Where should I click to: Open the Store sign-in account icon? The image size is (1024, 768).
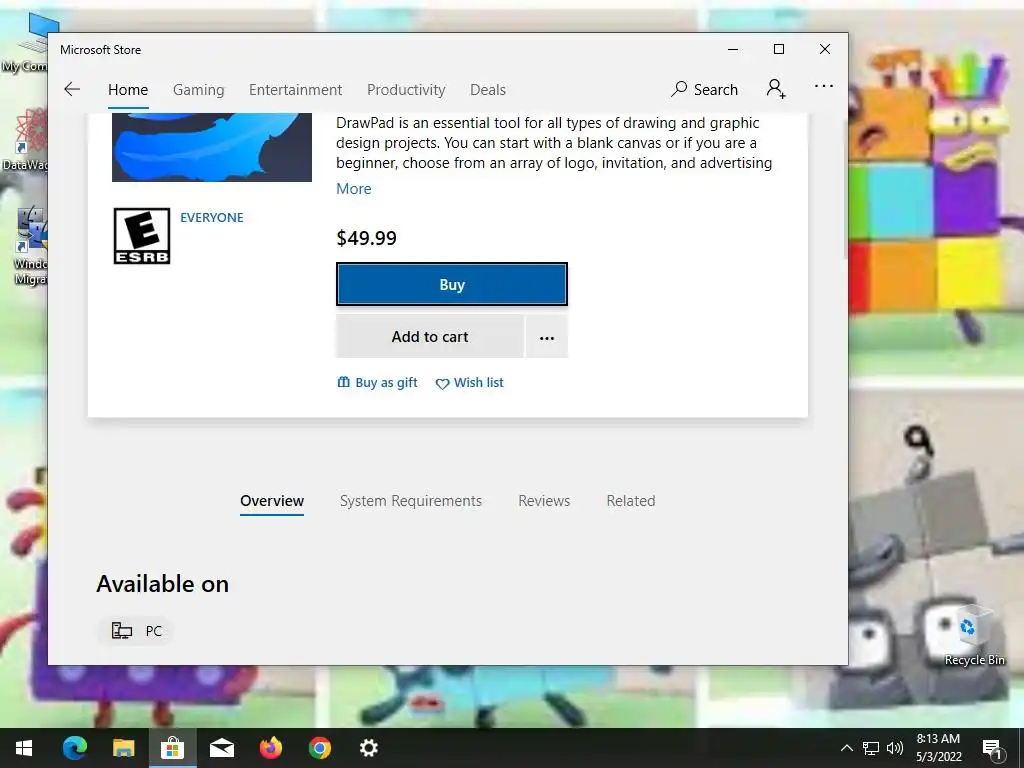776,89
